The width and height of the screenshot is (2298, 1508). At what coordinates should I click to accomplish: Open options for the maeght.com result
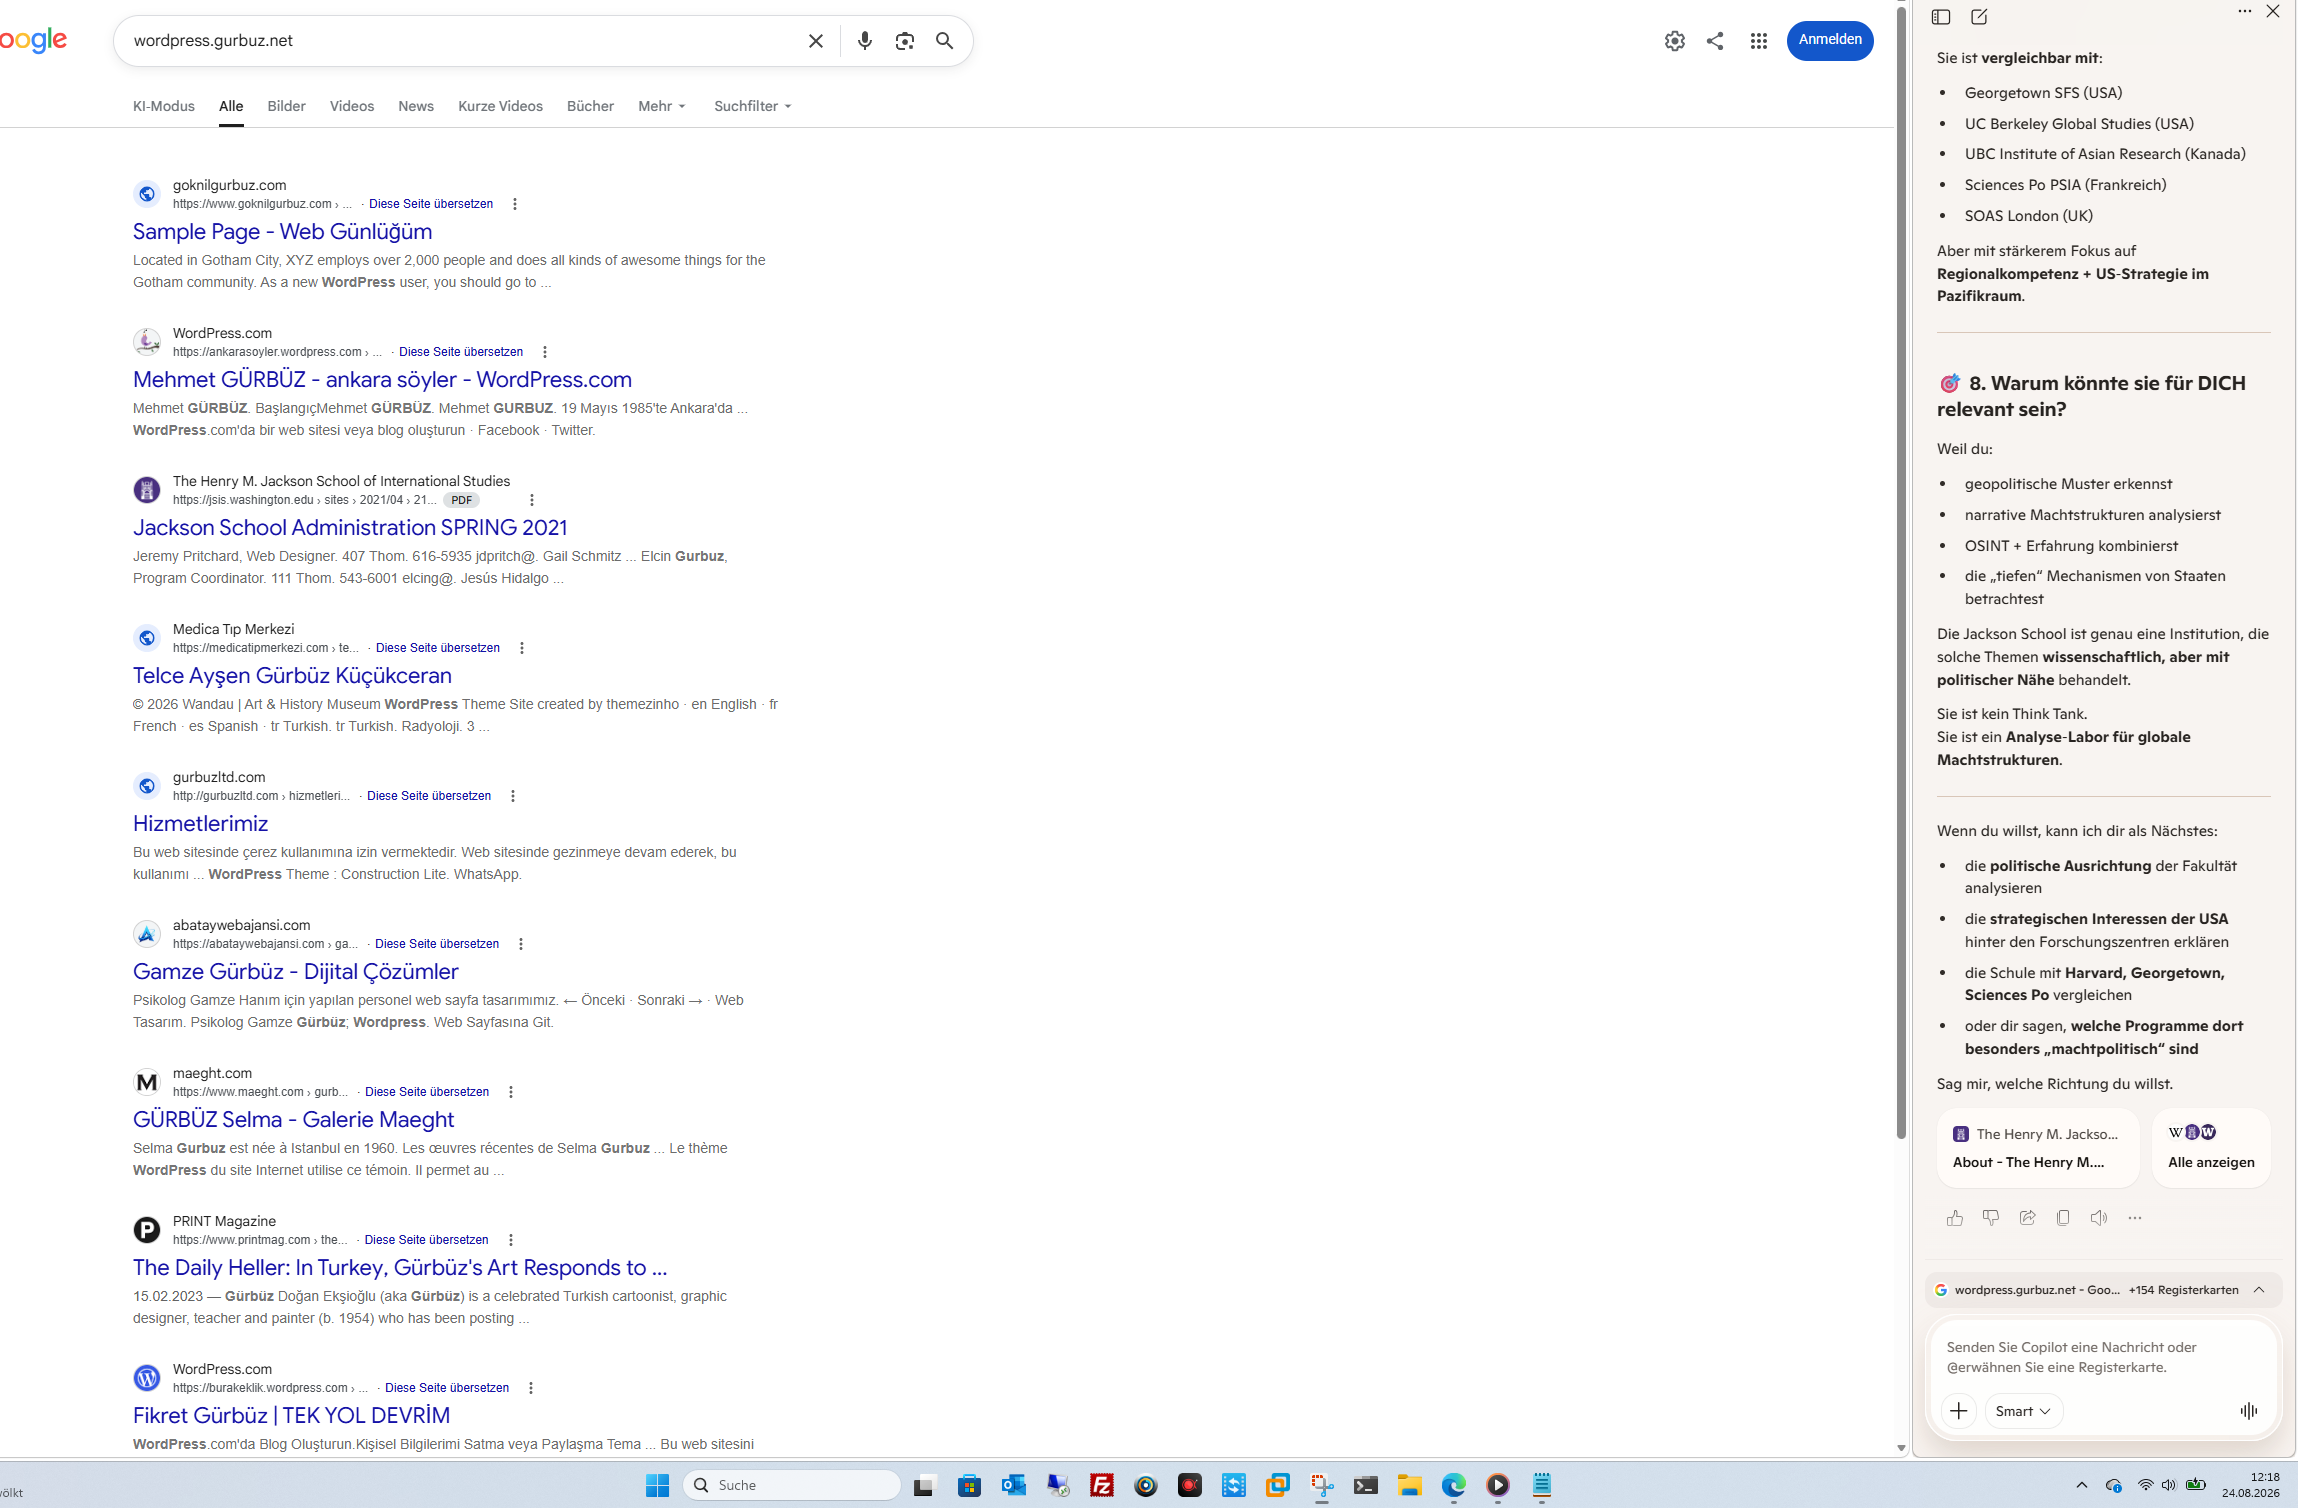[511, 1092]
